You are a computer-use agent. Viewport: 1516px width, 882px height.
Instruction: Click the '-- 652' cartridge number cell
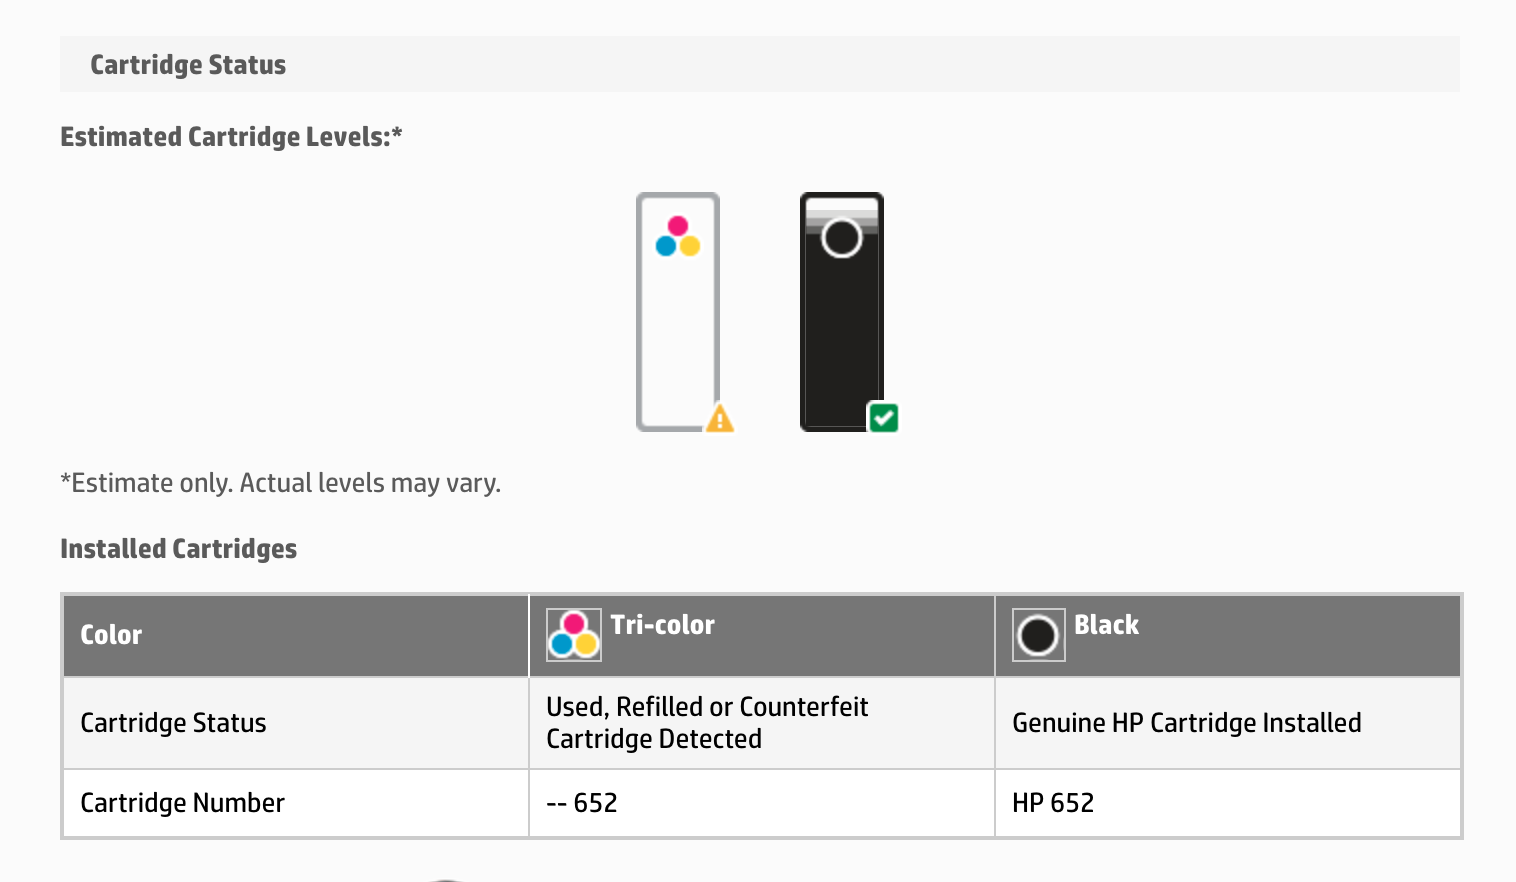point(582,802)
